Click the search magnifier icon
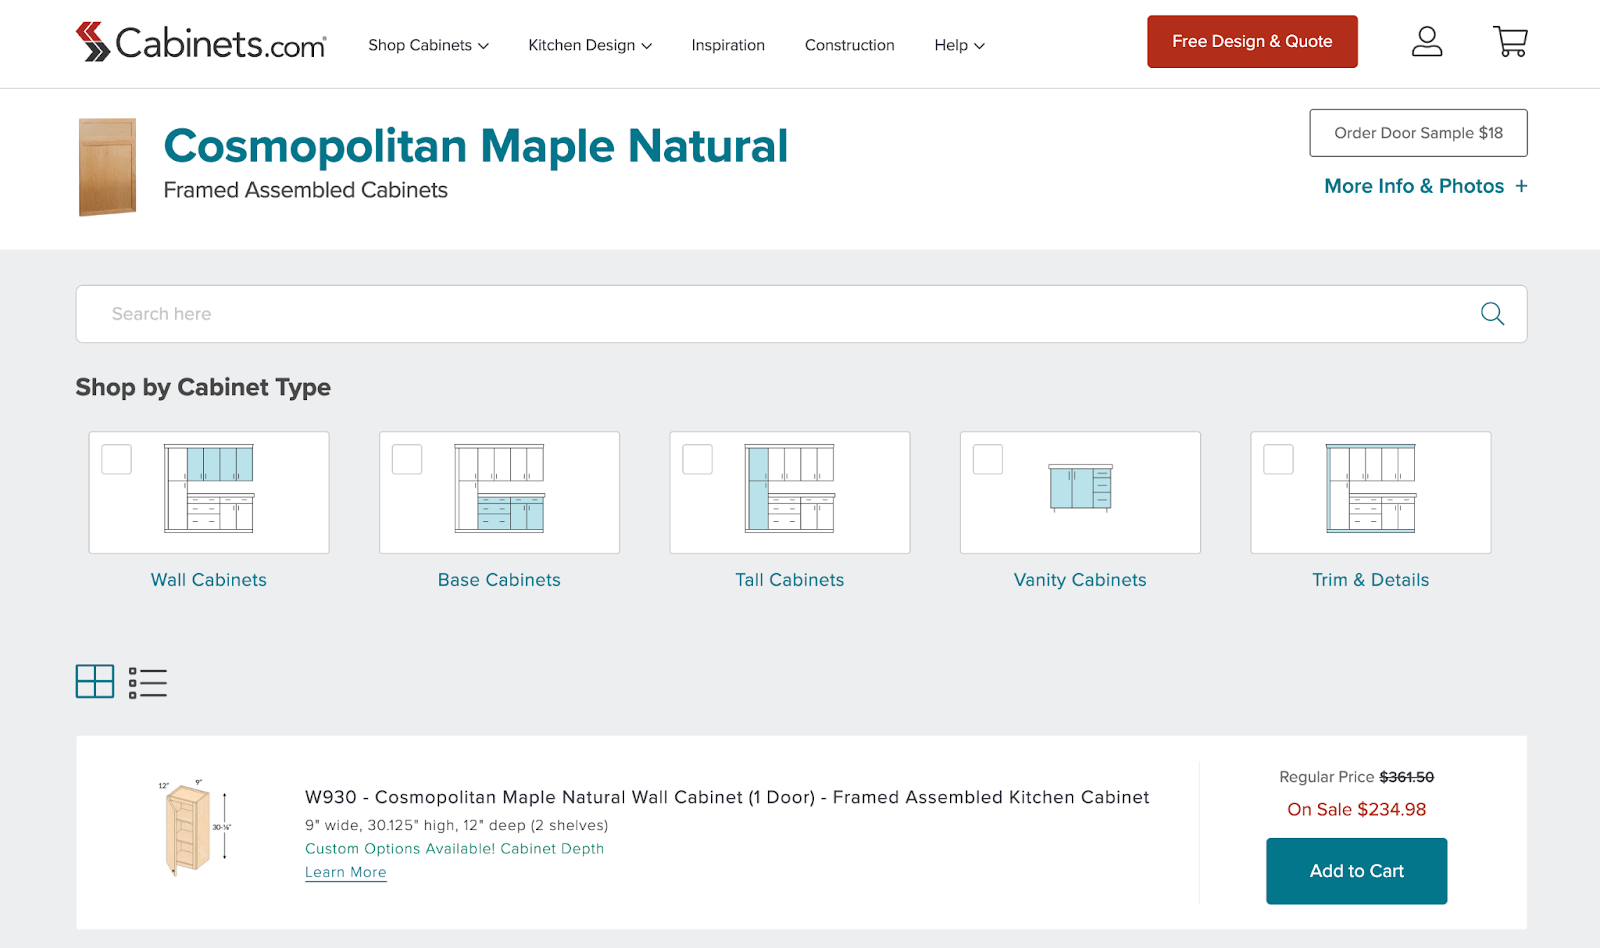The height and width of the screenshot is (948, 1600). point(1492,314)
